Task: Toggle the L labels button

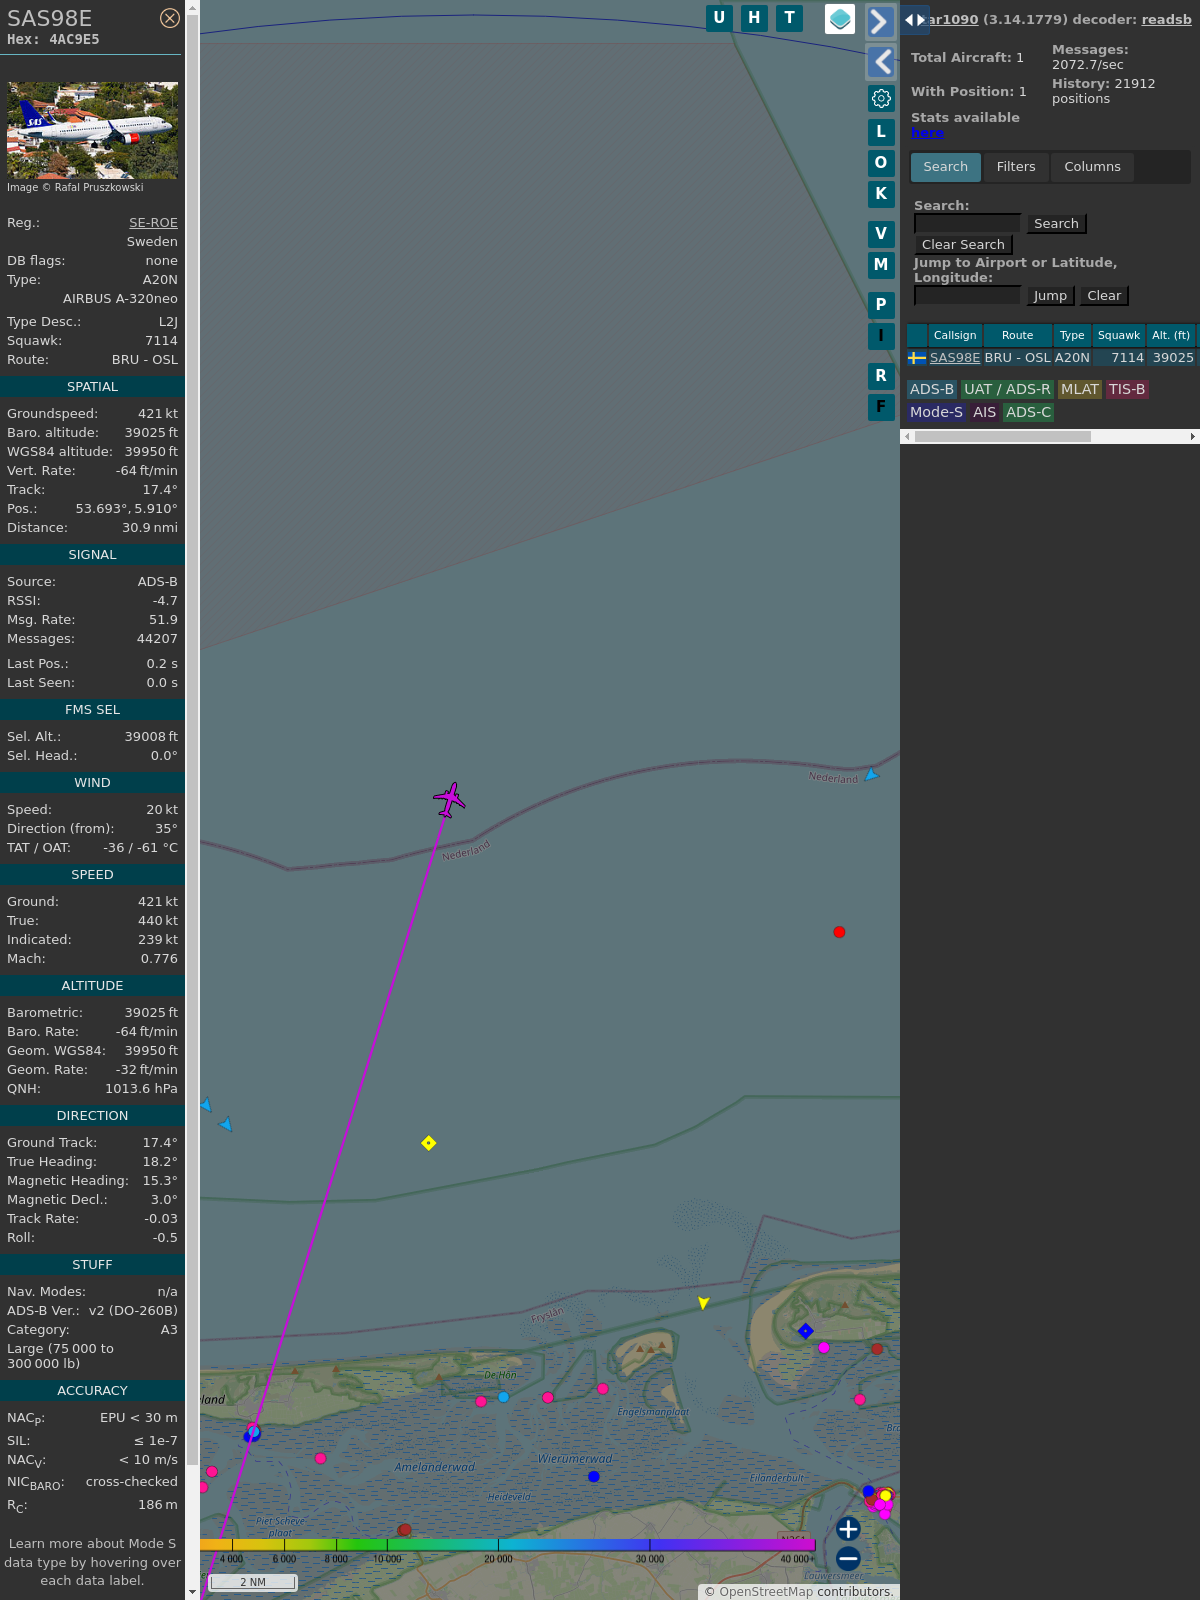Action: point(881,131)
